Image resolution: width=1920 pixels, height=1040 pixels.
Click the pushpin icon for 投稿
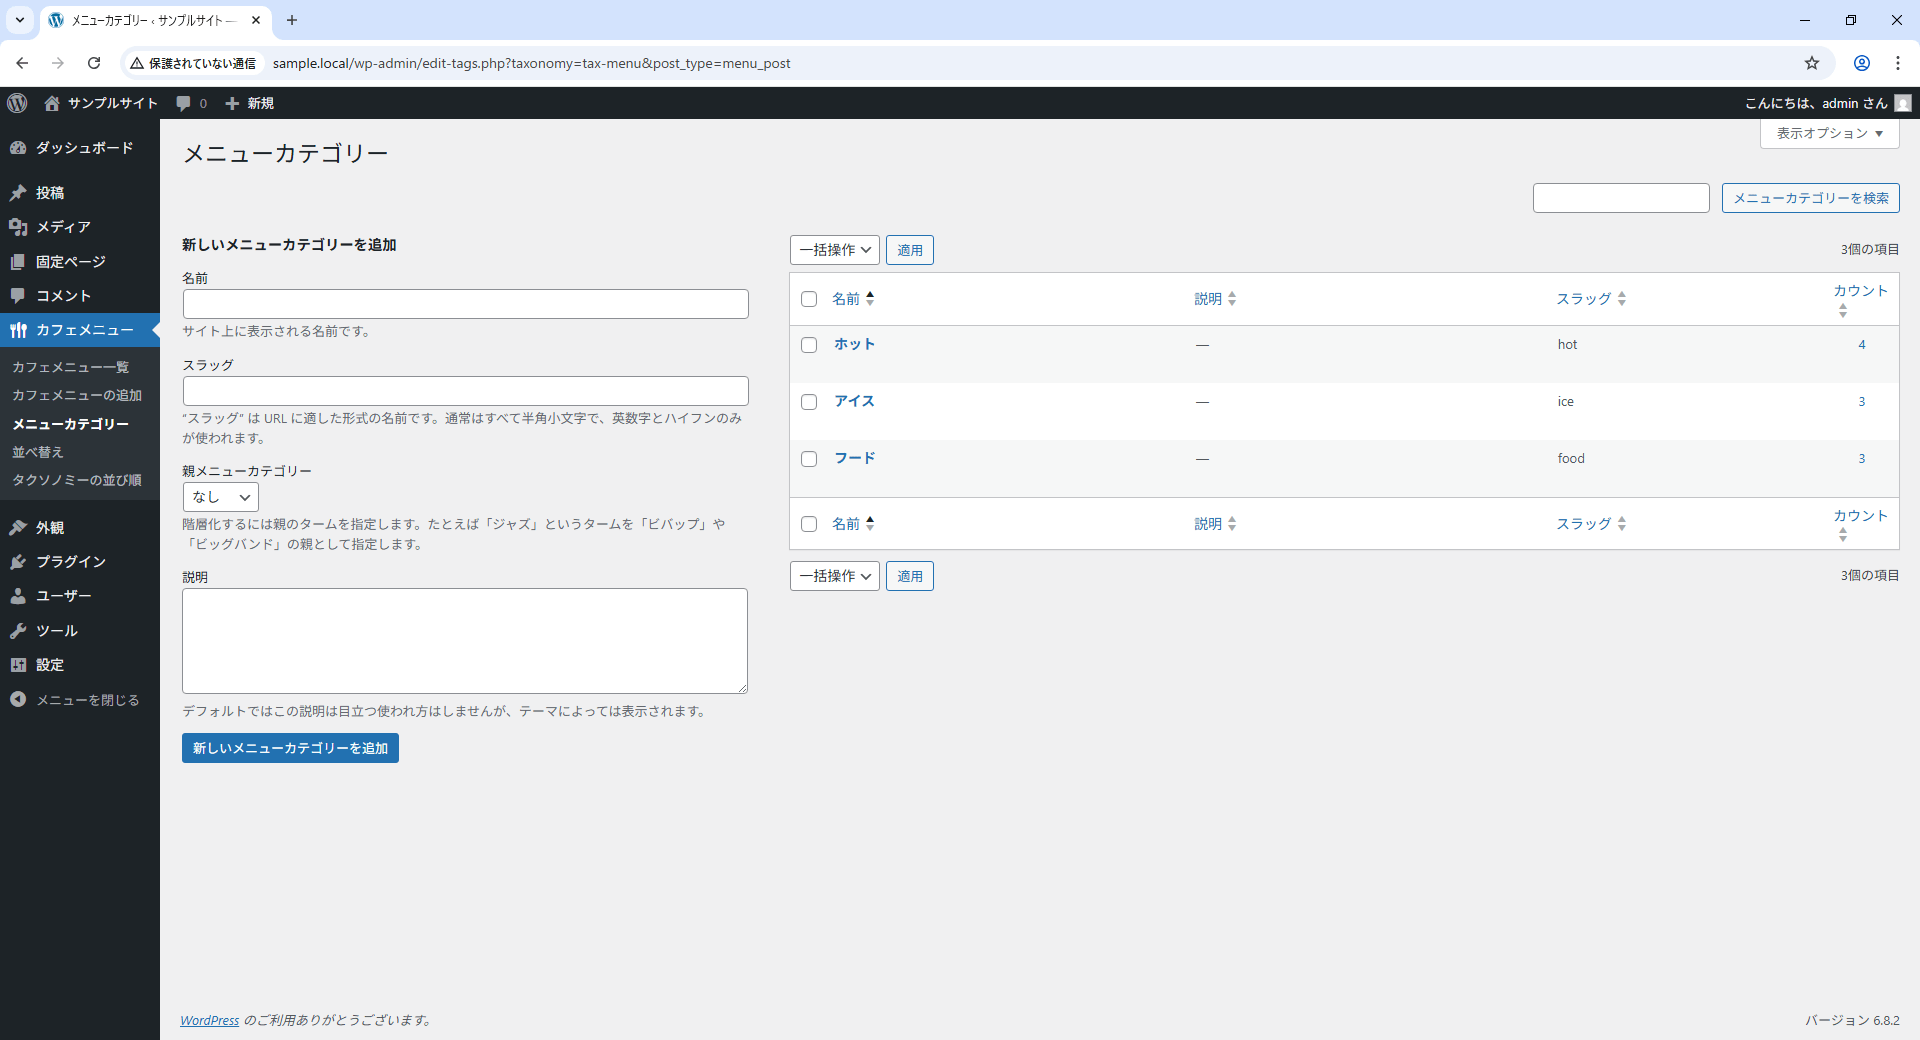tap(18, 193)
